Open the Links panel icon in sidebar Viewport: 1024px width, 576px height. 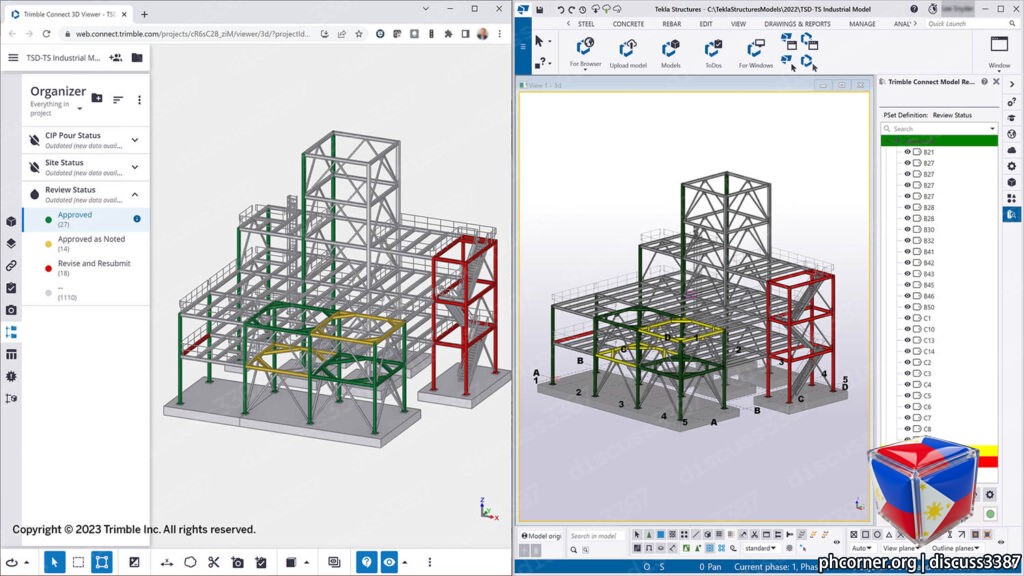point(11,266)
